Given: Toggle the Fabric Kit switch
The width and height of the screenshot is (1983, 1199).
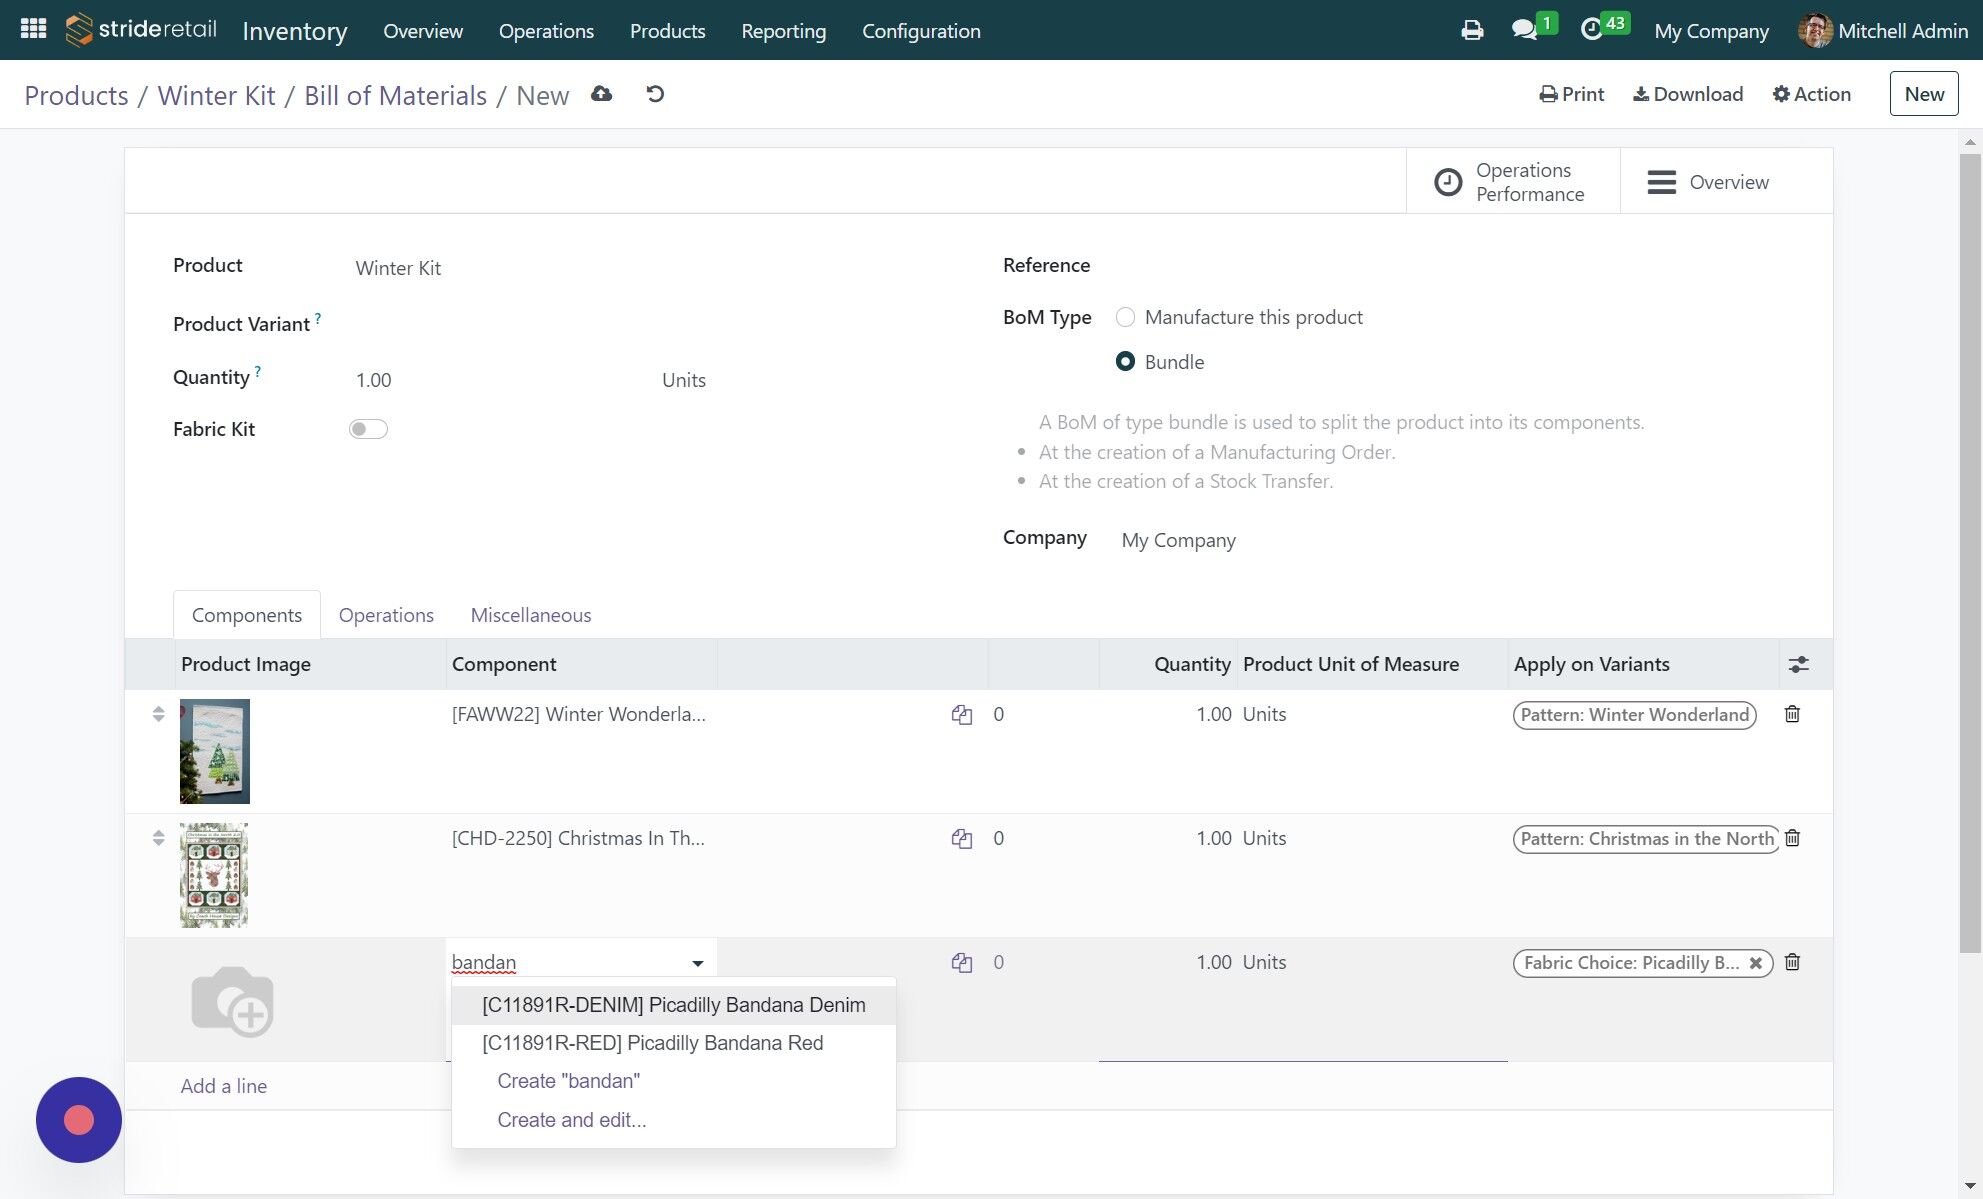Looking at the screenshot, I should pyautogui.click(x=368, y=429).
